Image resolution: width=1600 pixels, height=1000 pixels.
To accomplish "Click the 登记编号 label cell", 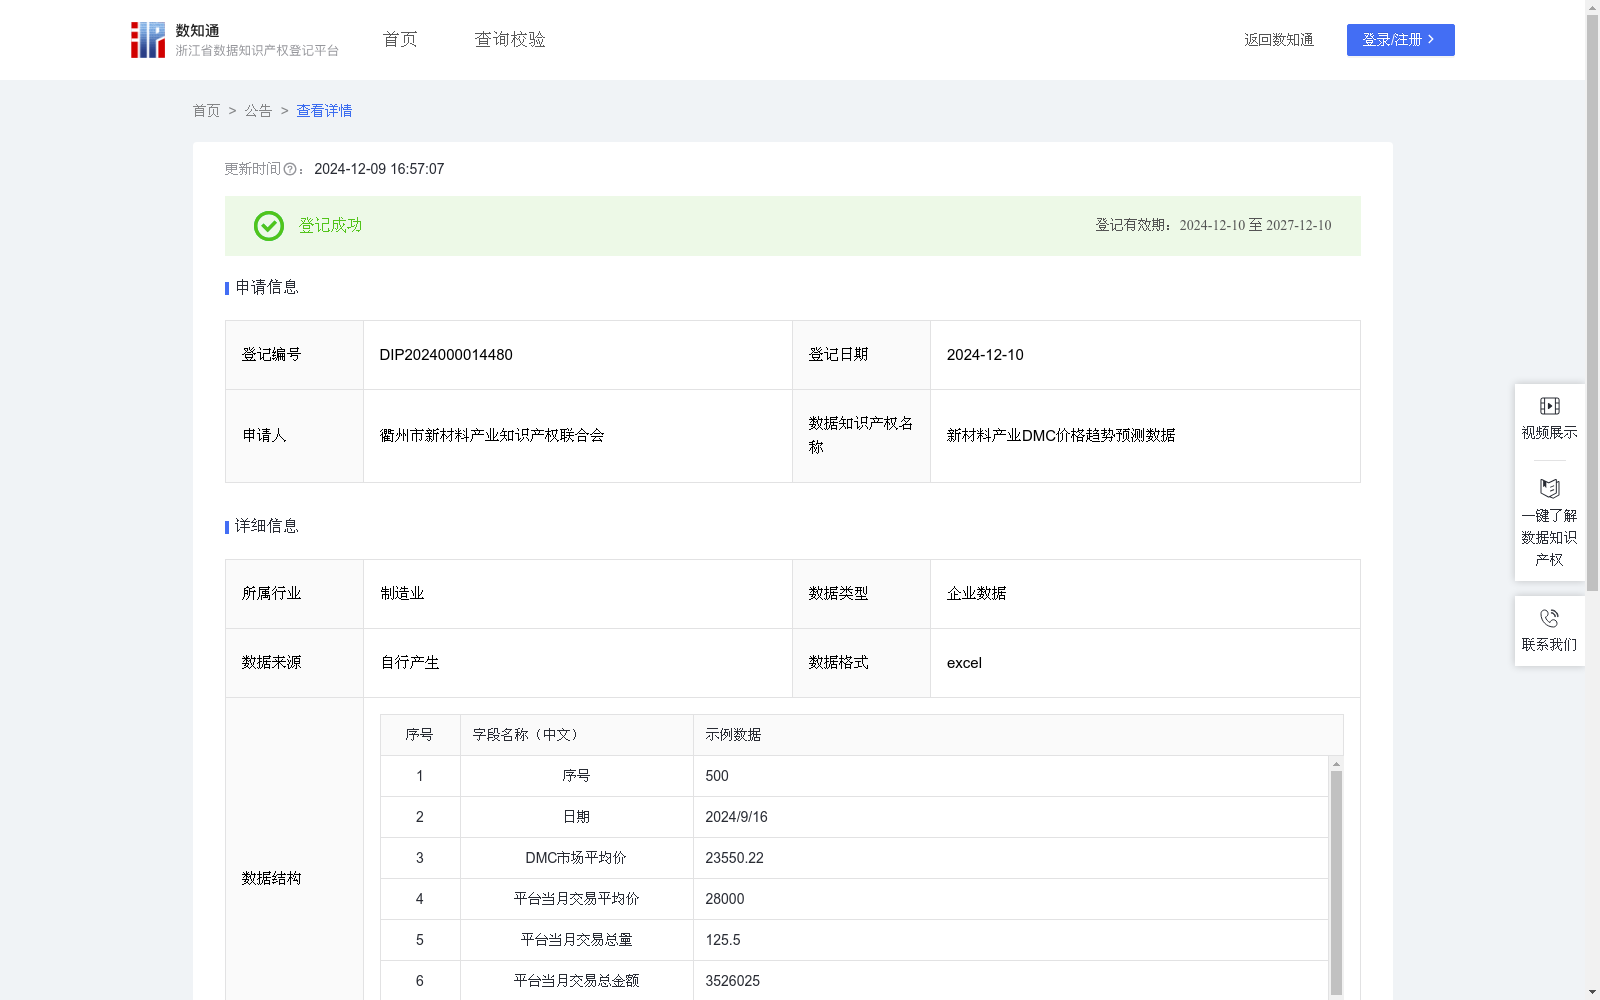I will point(295,355).
